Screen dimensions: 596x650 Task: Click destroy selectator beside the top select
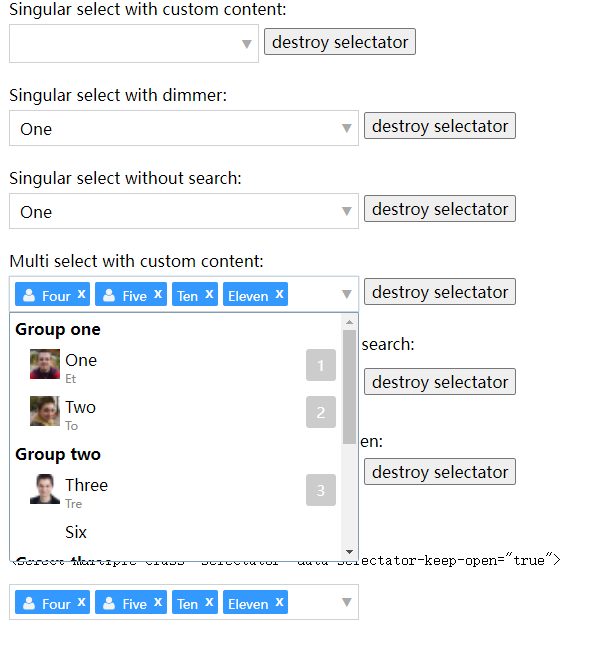tap(340, 41)
